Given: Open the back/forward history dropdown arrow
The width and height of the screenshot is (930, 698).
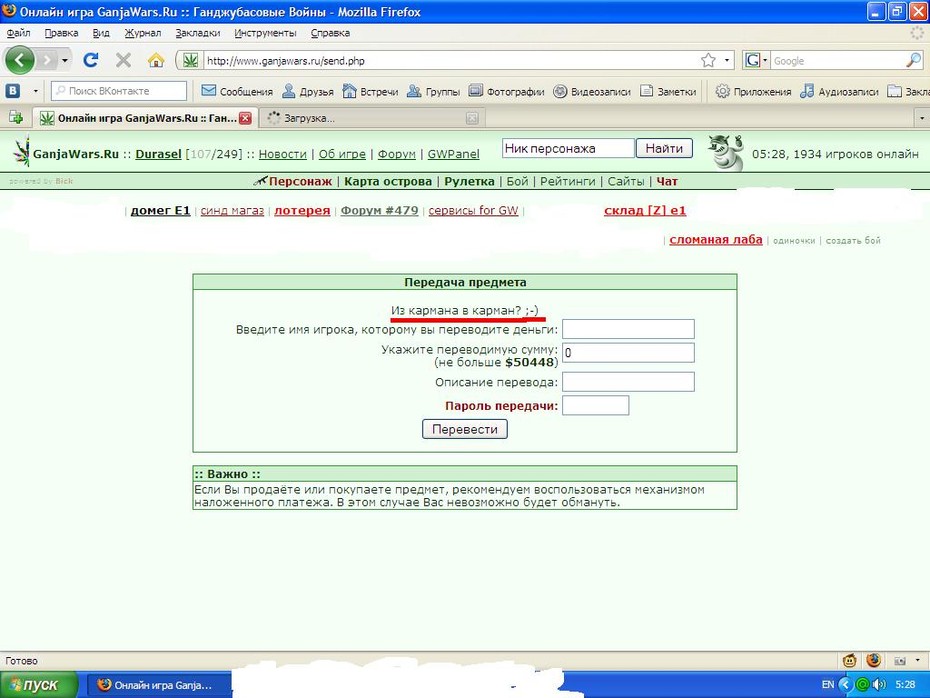Looking at the screenshot, I should pos(65,60).
